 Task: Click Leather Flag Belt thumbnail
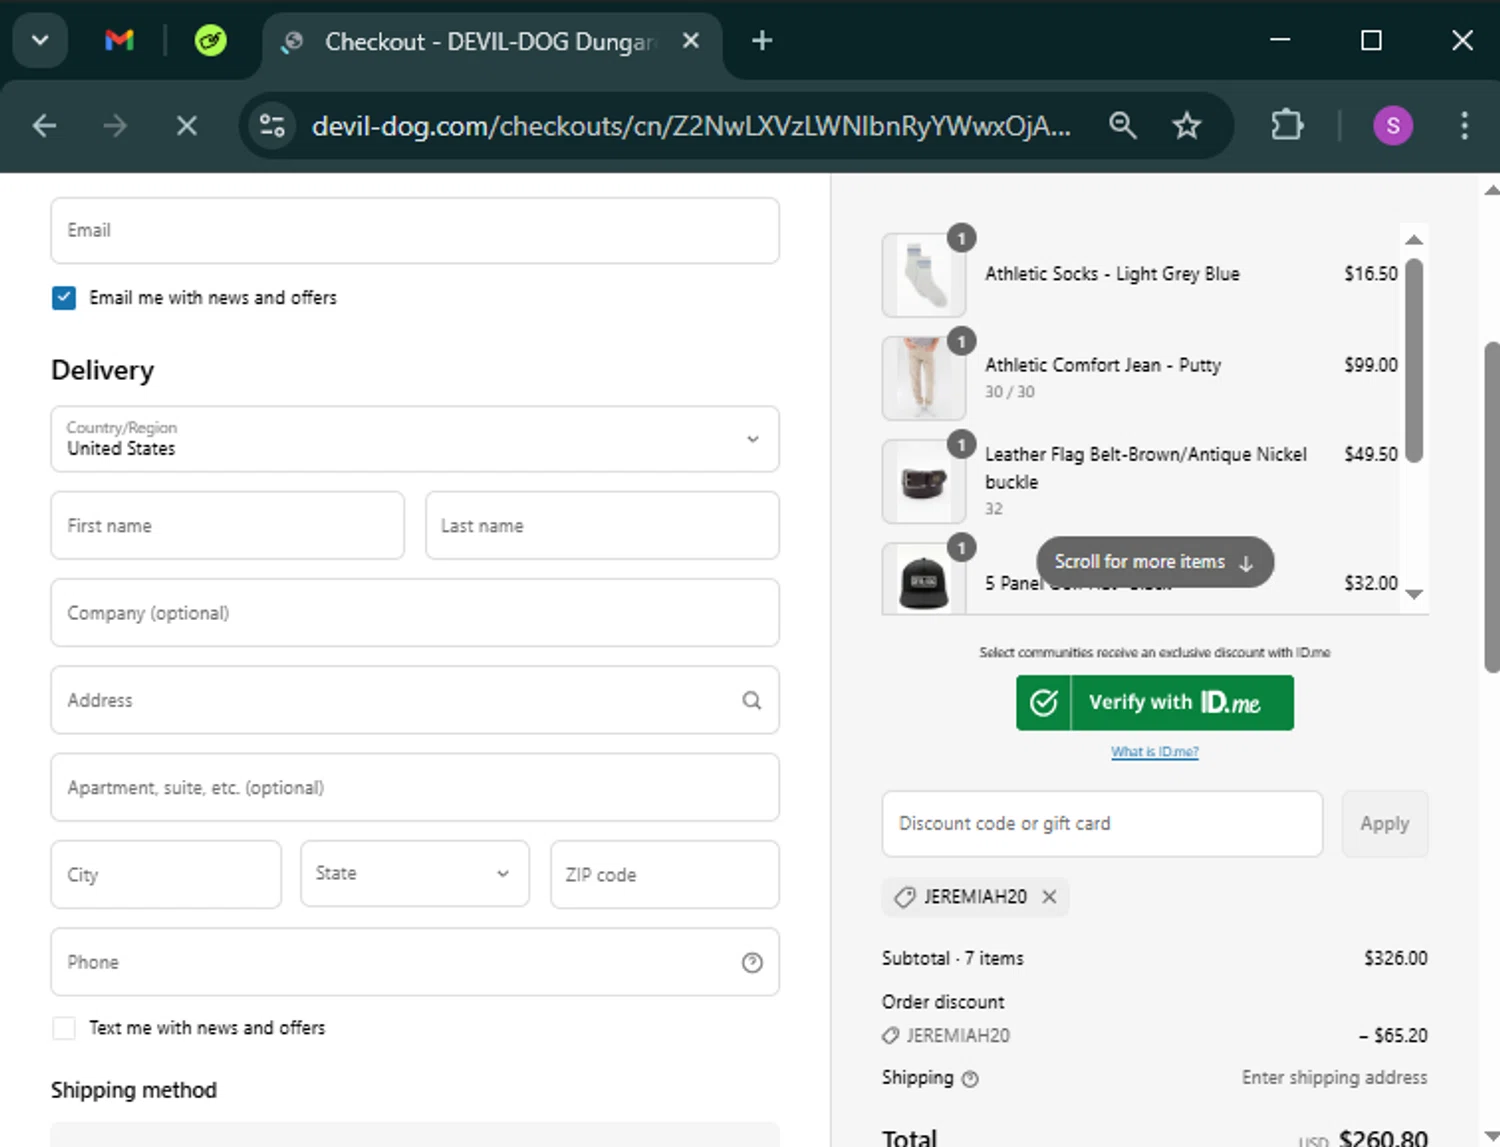tap(924, 482)
